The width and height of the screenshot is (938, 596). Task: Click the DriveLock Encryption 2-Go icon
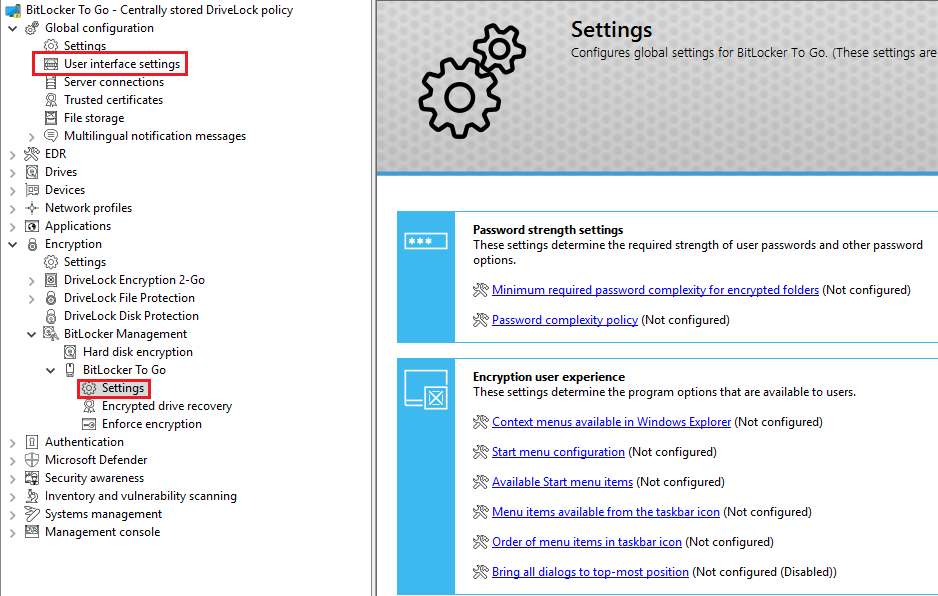click(x=51, y=280)
